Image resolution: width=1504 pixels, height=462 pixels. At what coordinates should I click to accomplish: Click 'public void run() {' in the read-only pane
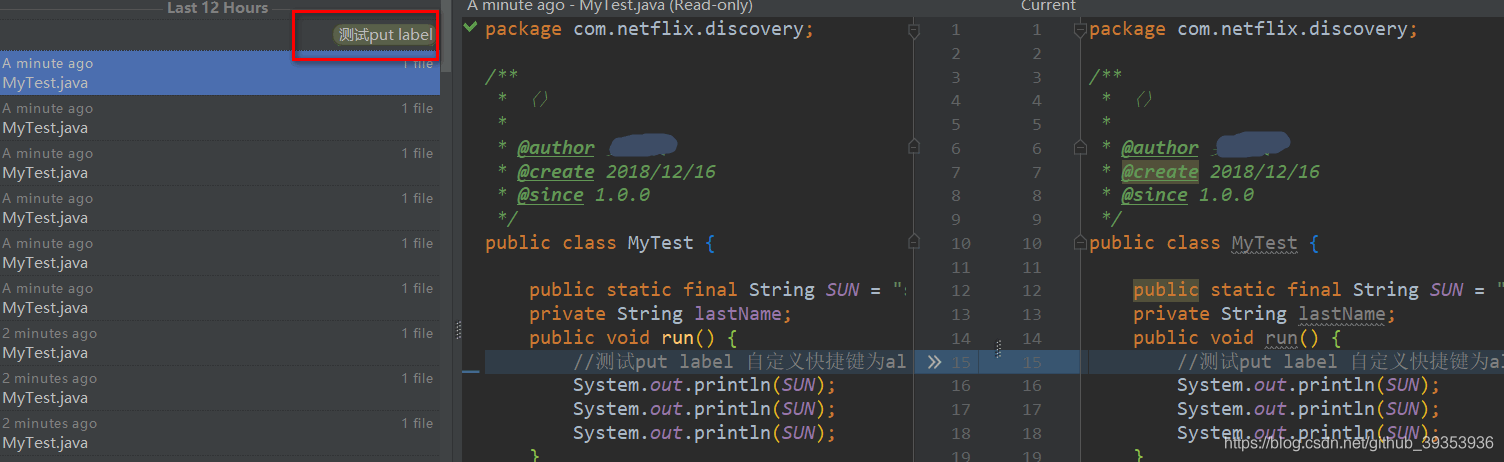(x=633, y=338)
